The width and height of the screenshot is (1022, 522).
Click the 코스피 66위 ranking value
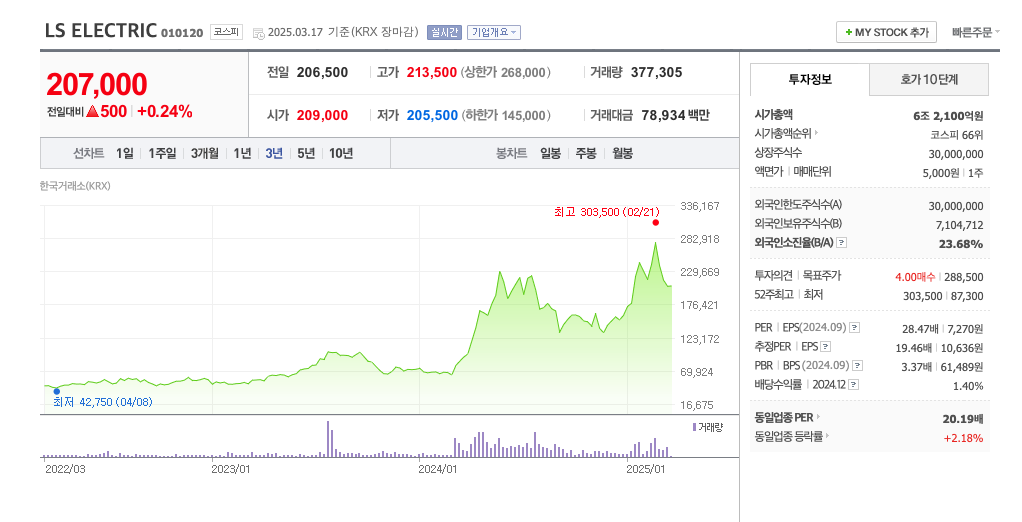[x=957, y=135]
